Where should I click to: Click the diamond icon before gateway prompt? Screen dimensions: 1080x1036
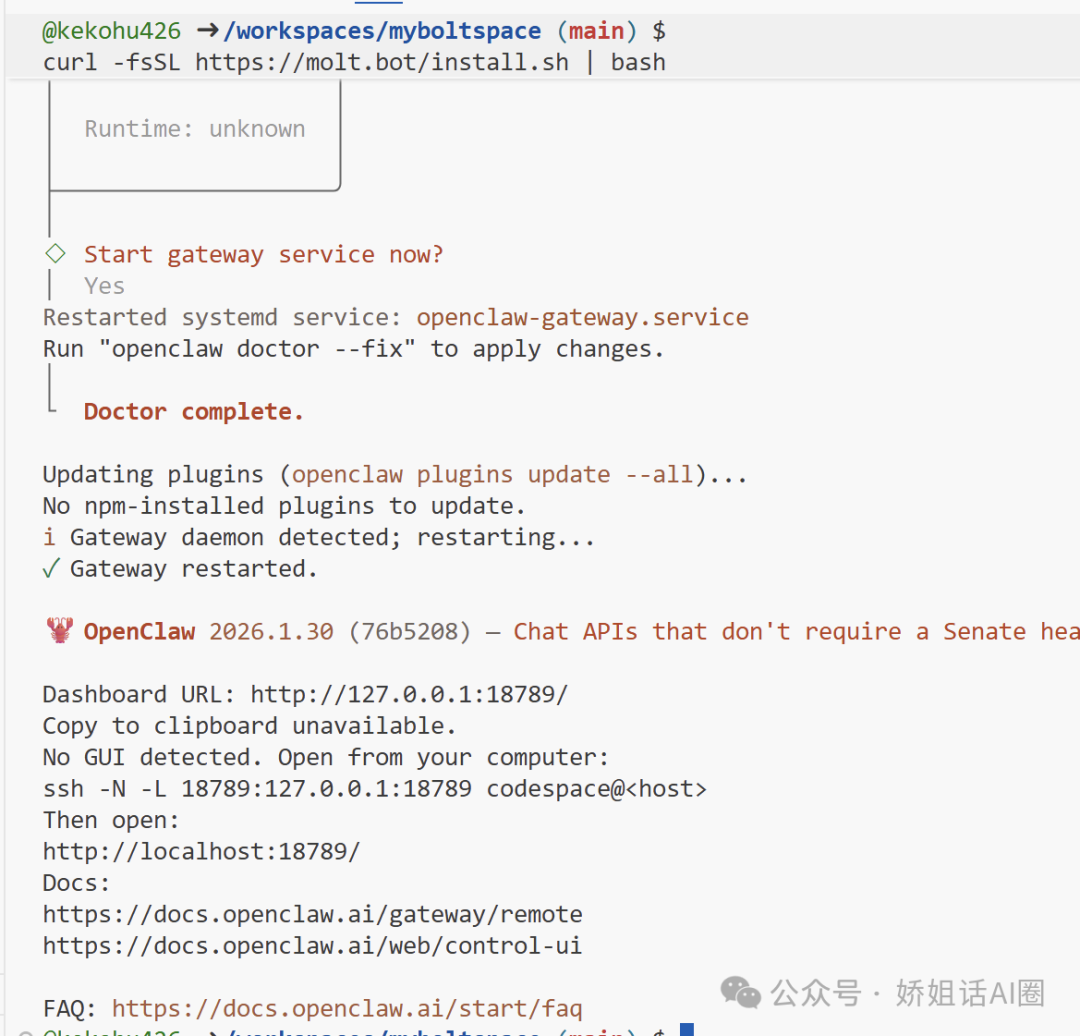click(x=56, y=254)
